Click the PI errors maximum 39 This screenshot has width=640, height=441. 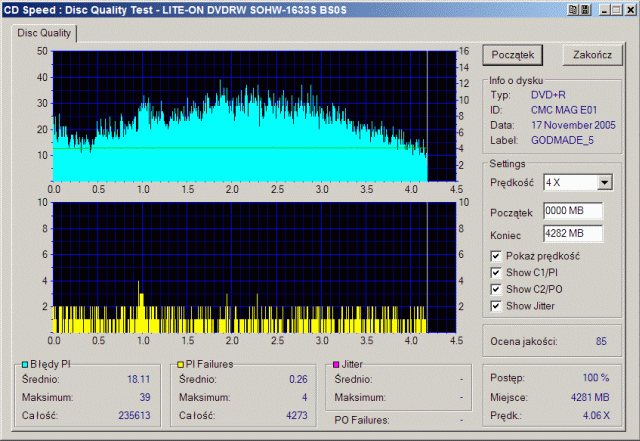click(x=145, y=397)
